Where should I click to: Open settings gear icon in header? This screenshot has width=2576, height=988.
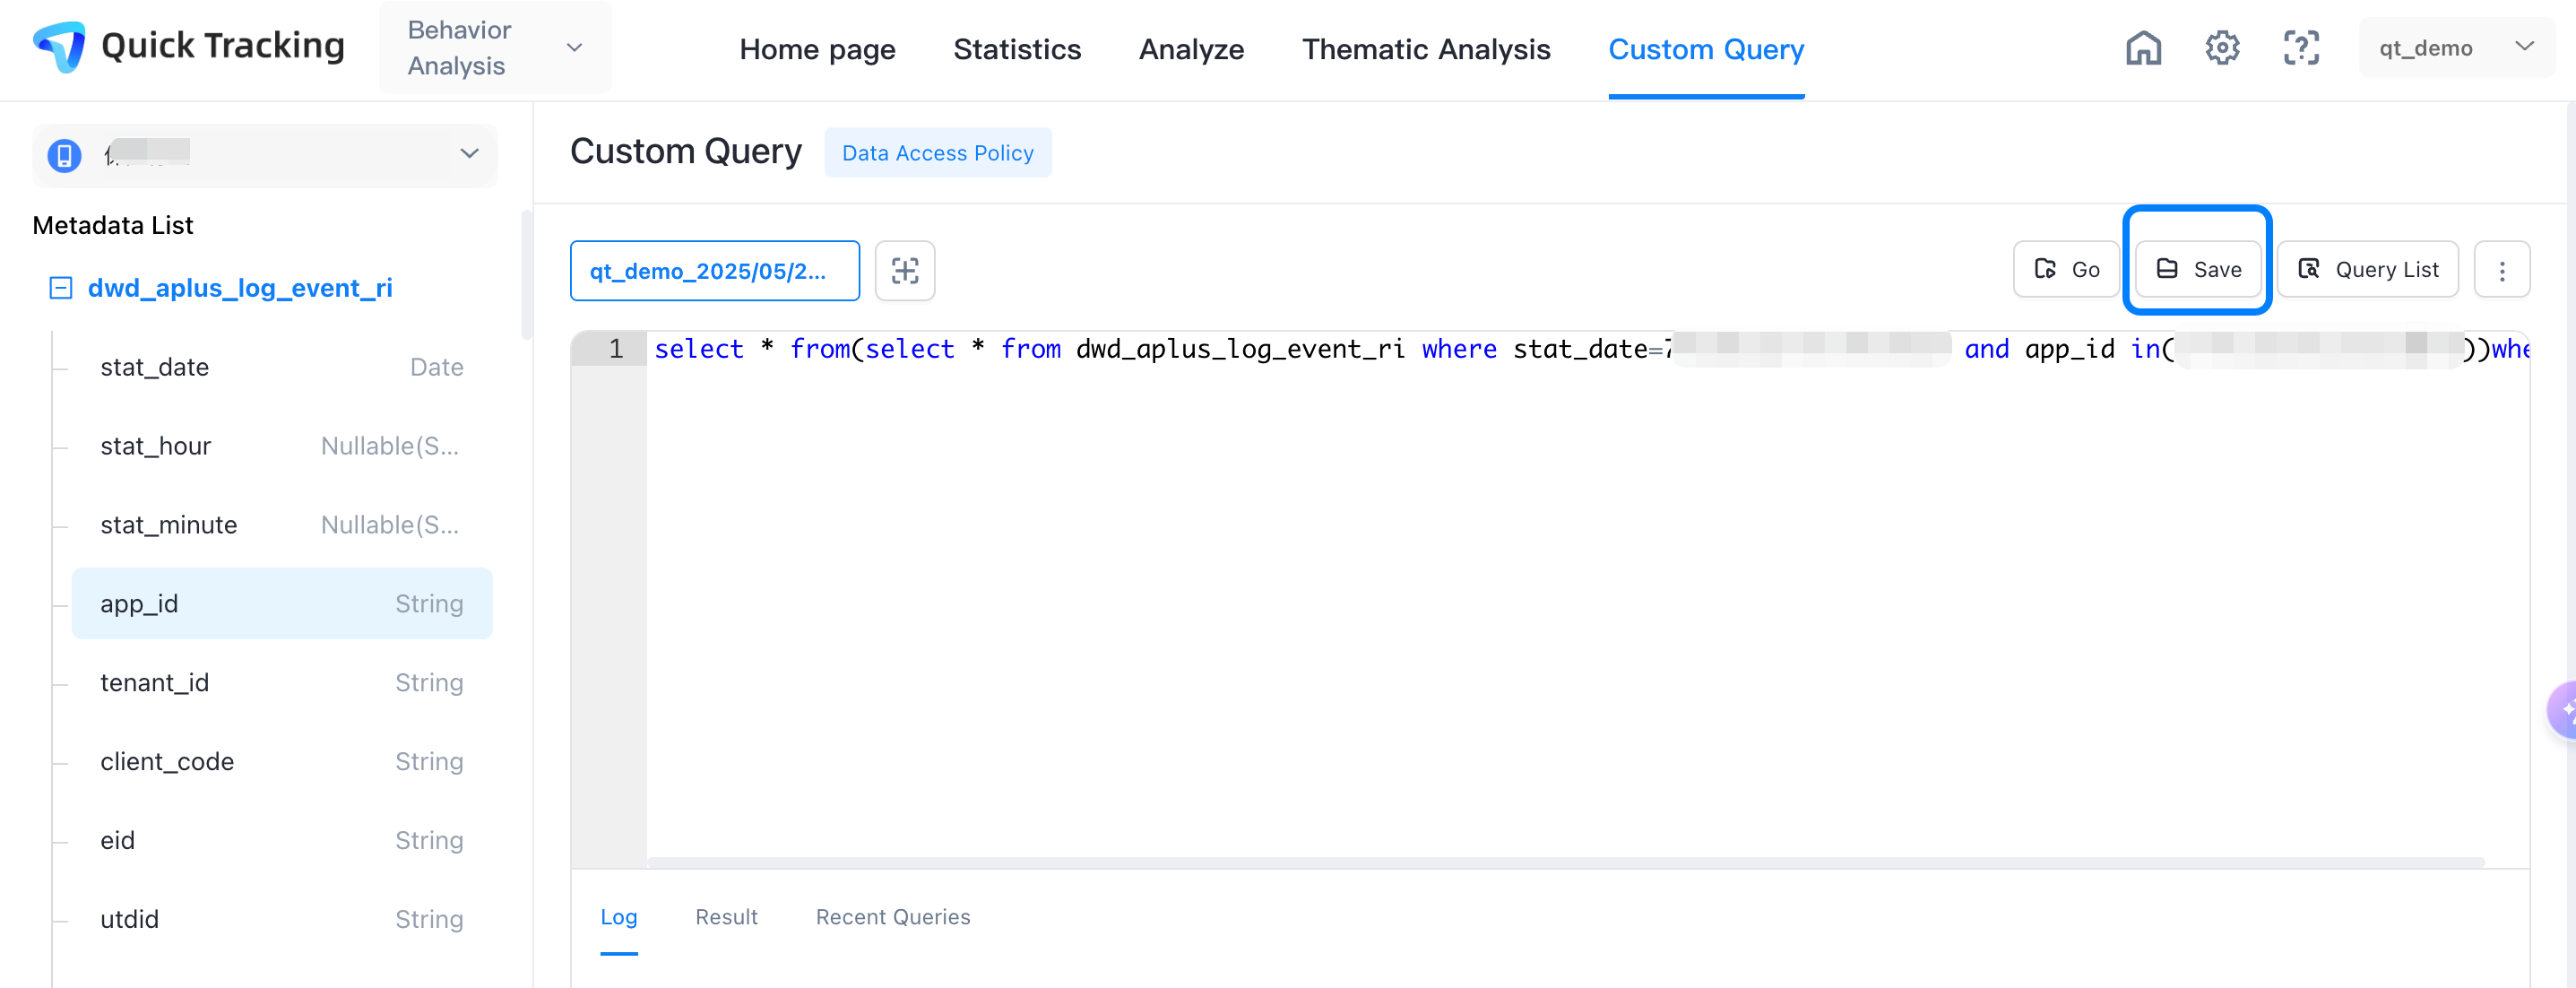click(2221, 48)
